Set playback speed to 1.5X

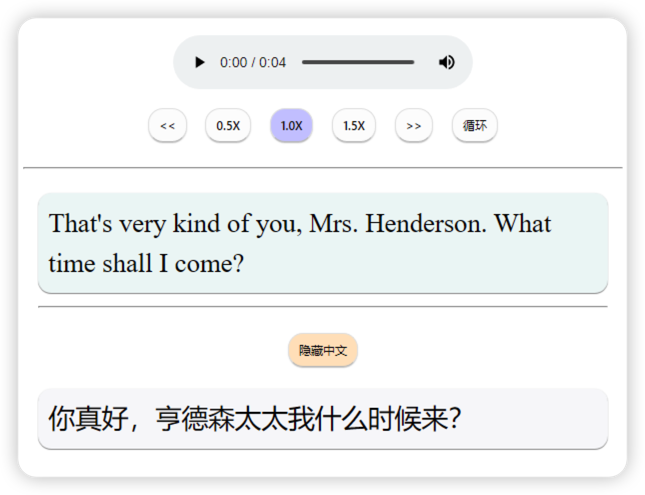click(354, 125)
